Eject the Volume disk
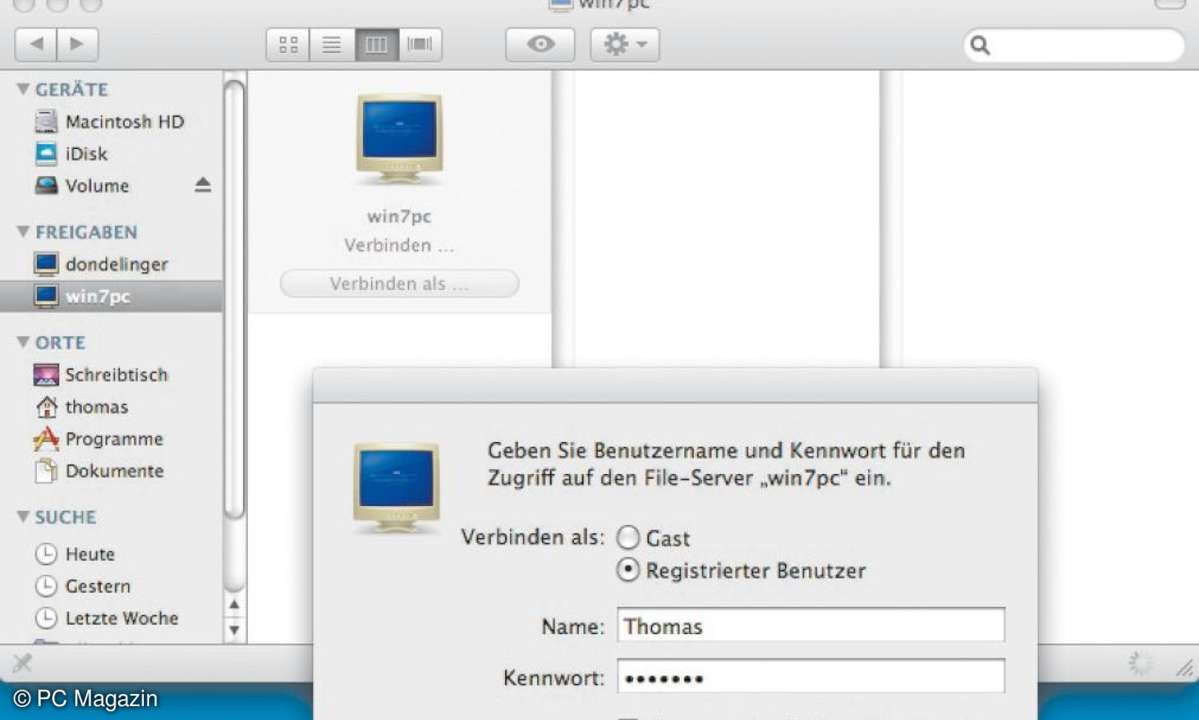The image size is (1199, 720). pos(203,185)
